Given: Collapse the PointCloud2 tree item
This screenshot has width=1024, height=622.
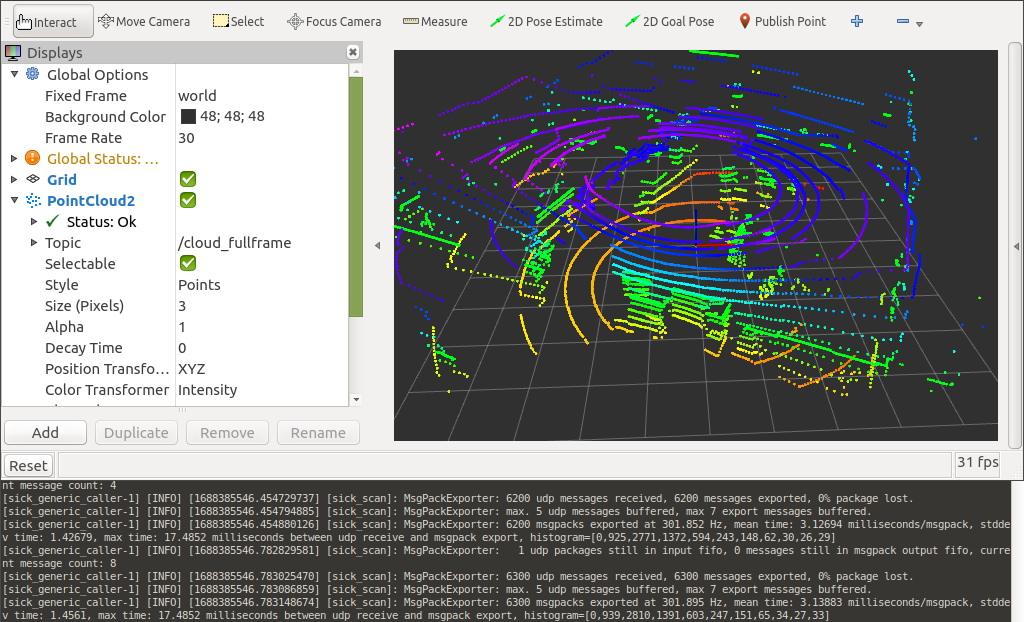Looking at the screenshot, I should pos(14,200).
